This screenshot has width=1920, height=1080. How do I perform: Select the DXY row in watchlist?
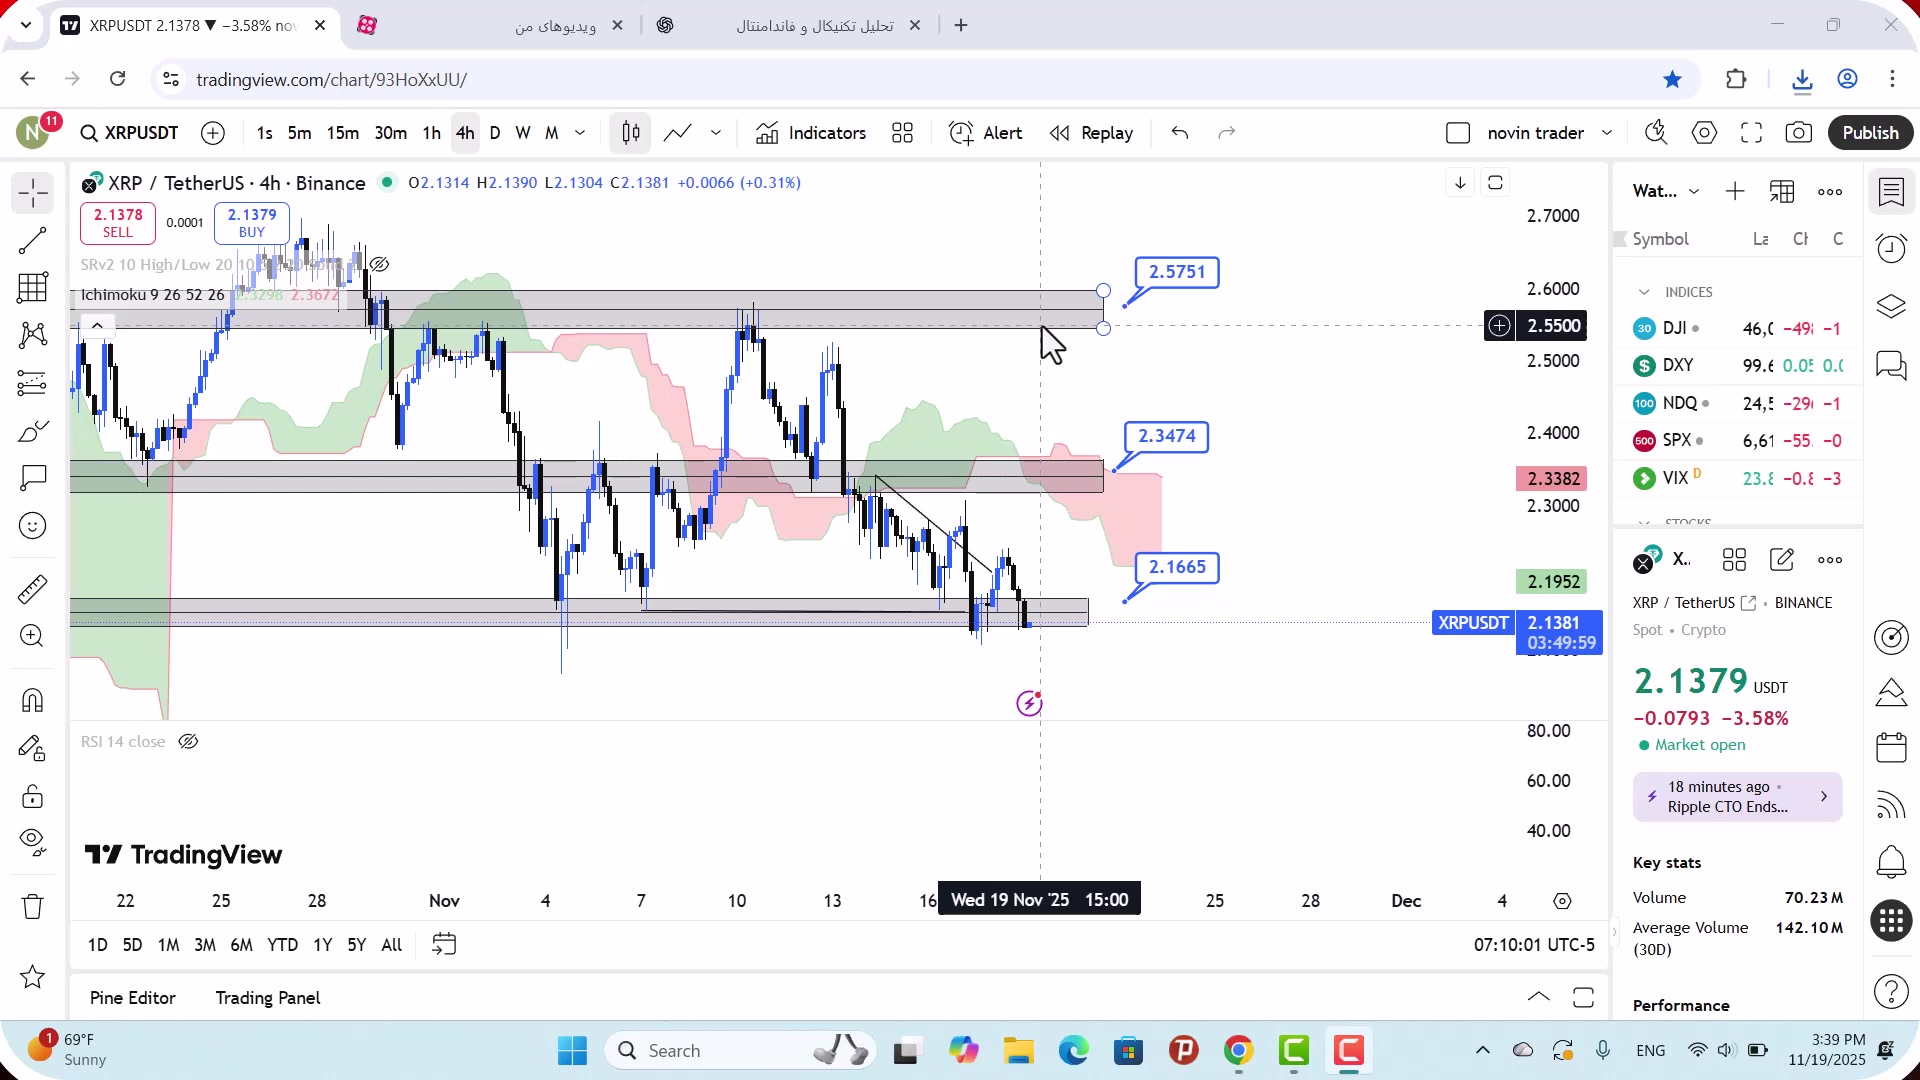pos(1737,366)
